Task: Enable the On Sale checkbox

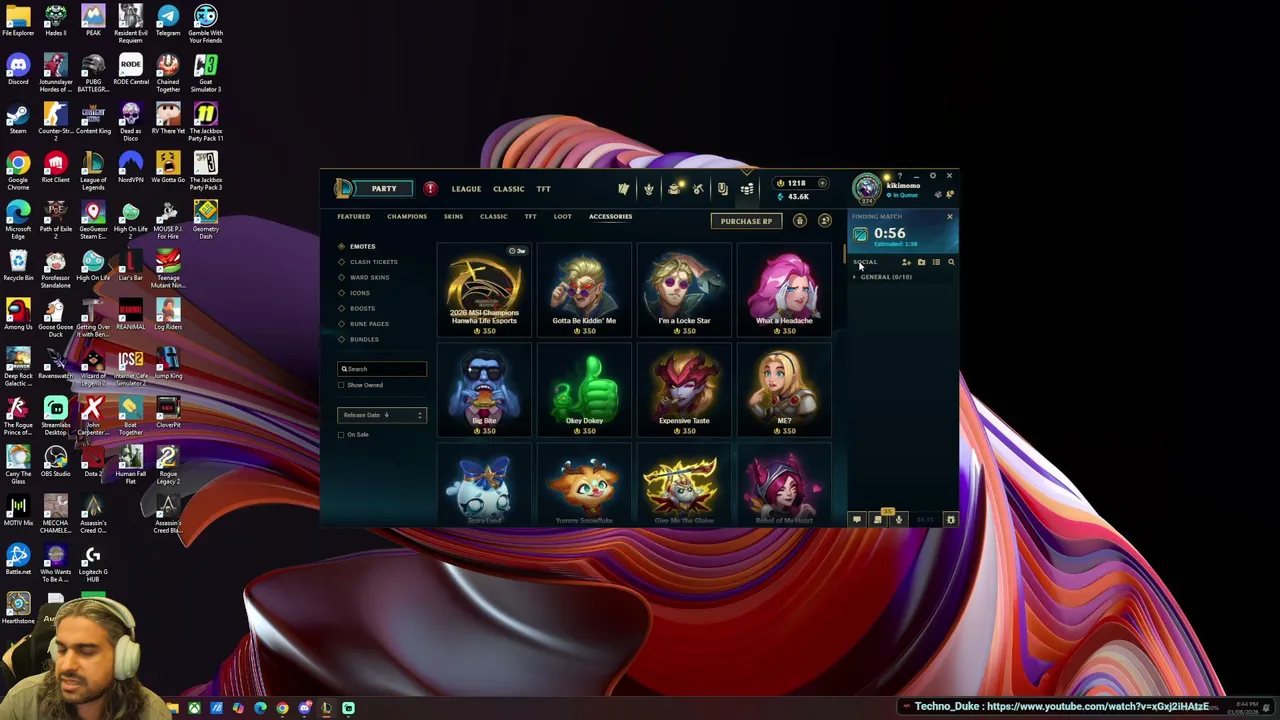Action: (x=341, y=435)
